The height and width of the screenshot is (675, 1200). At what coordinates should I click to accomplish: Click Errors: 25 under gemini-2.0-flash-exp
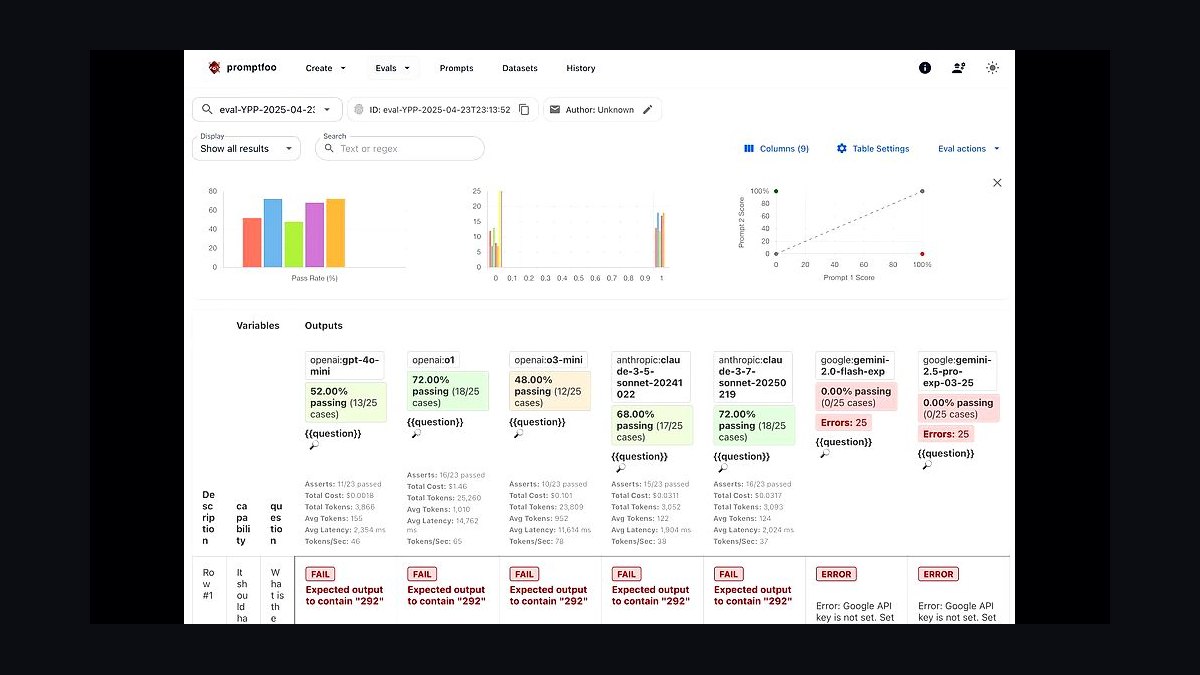tap(844, 422)
